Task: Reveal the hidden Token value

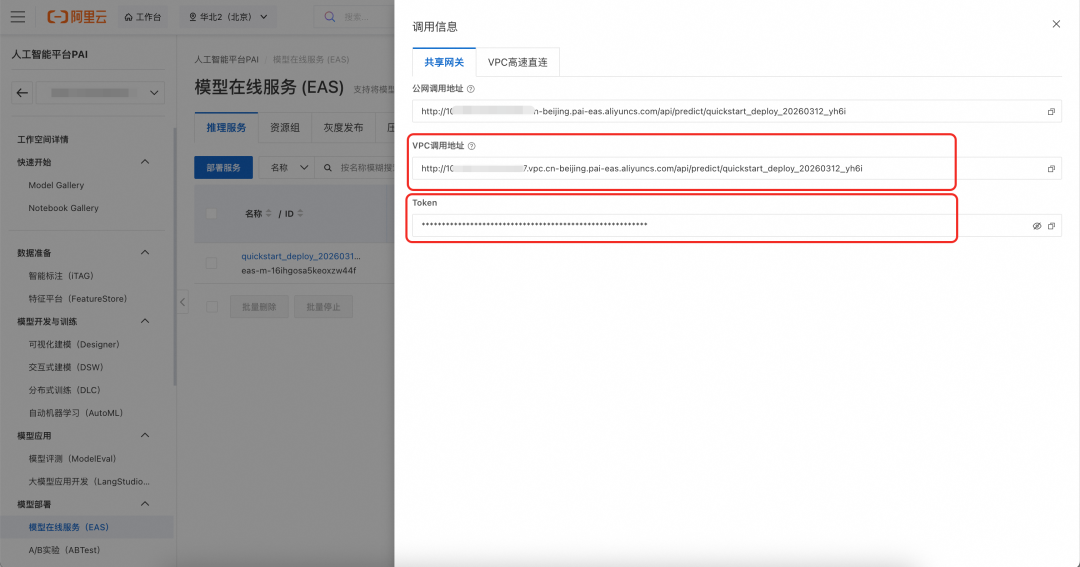Action: click(1037, 226)
